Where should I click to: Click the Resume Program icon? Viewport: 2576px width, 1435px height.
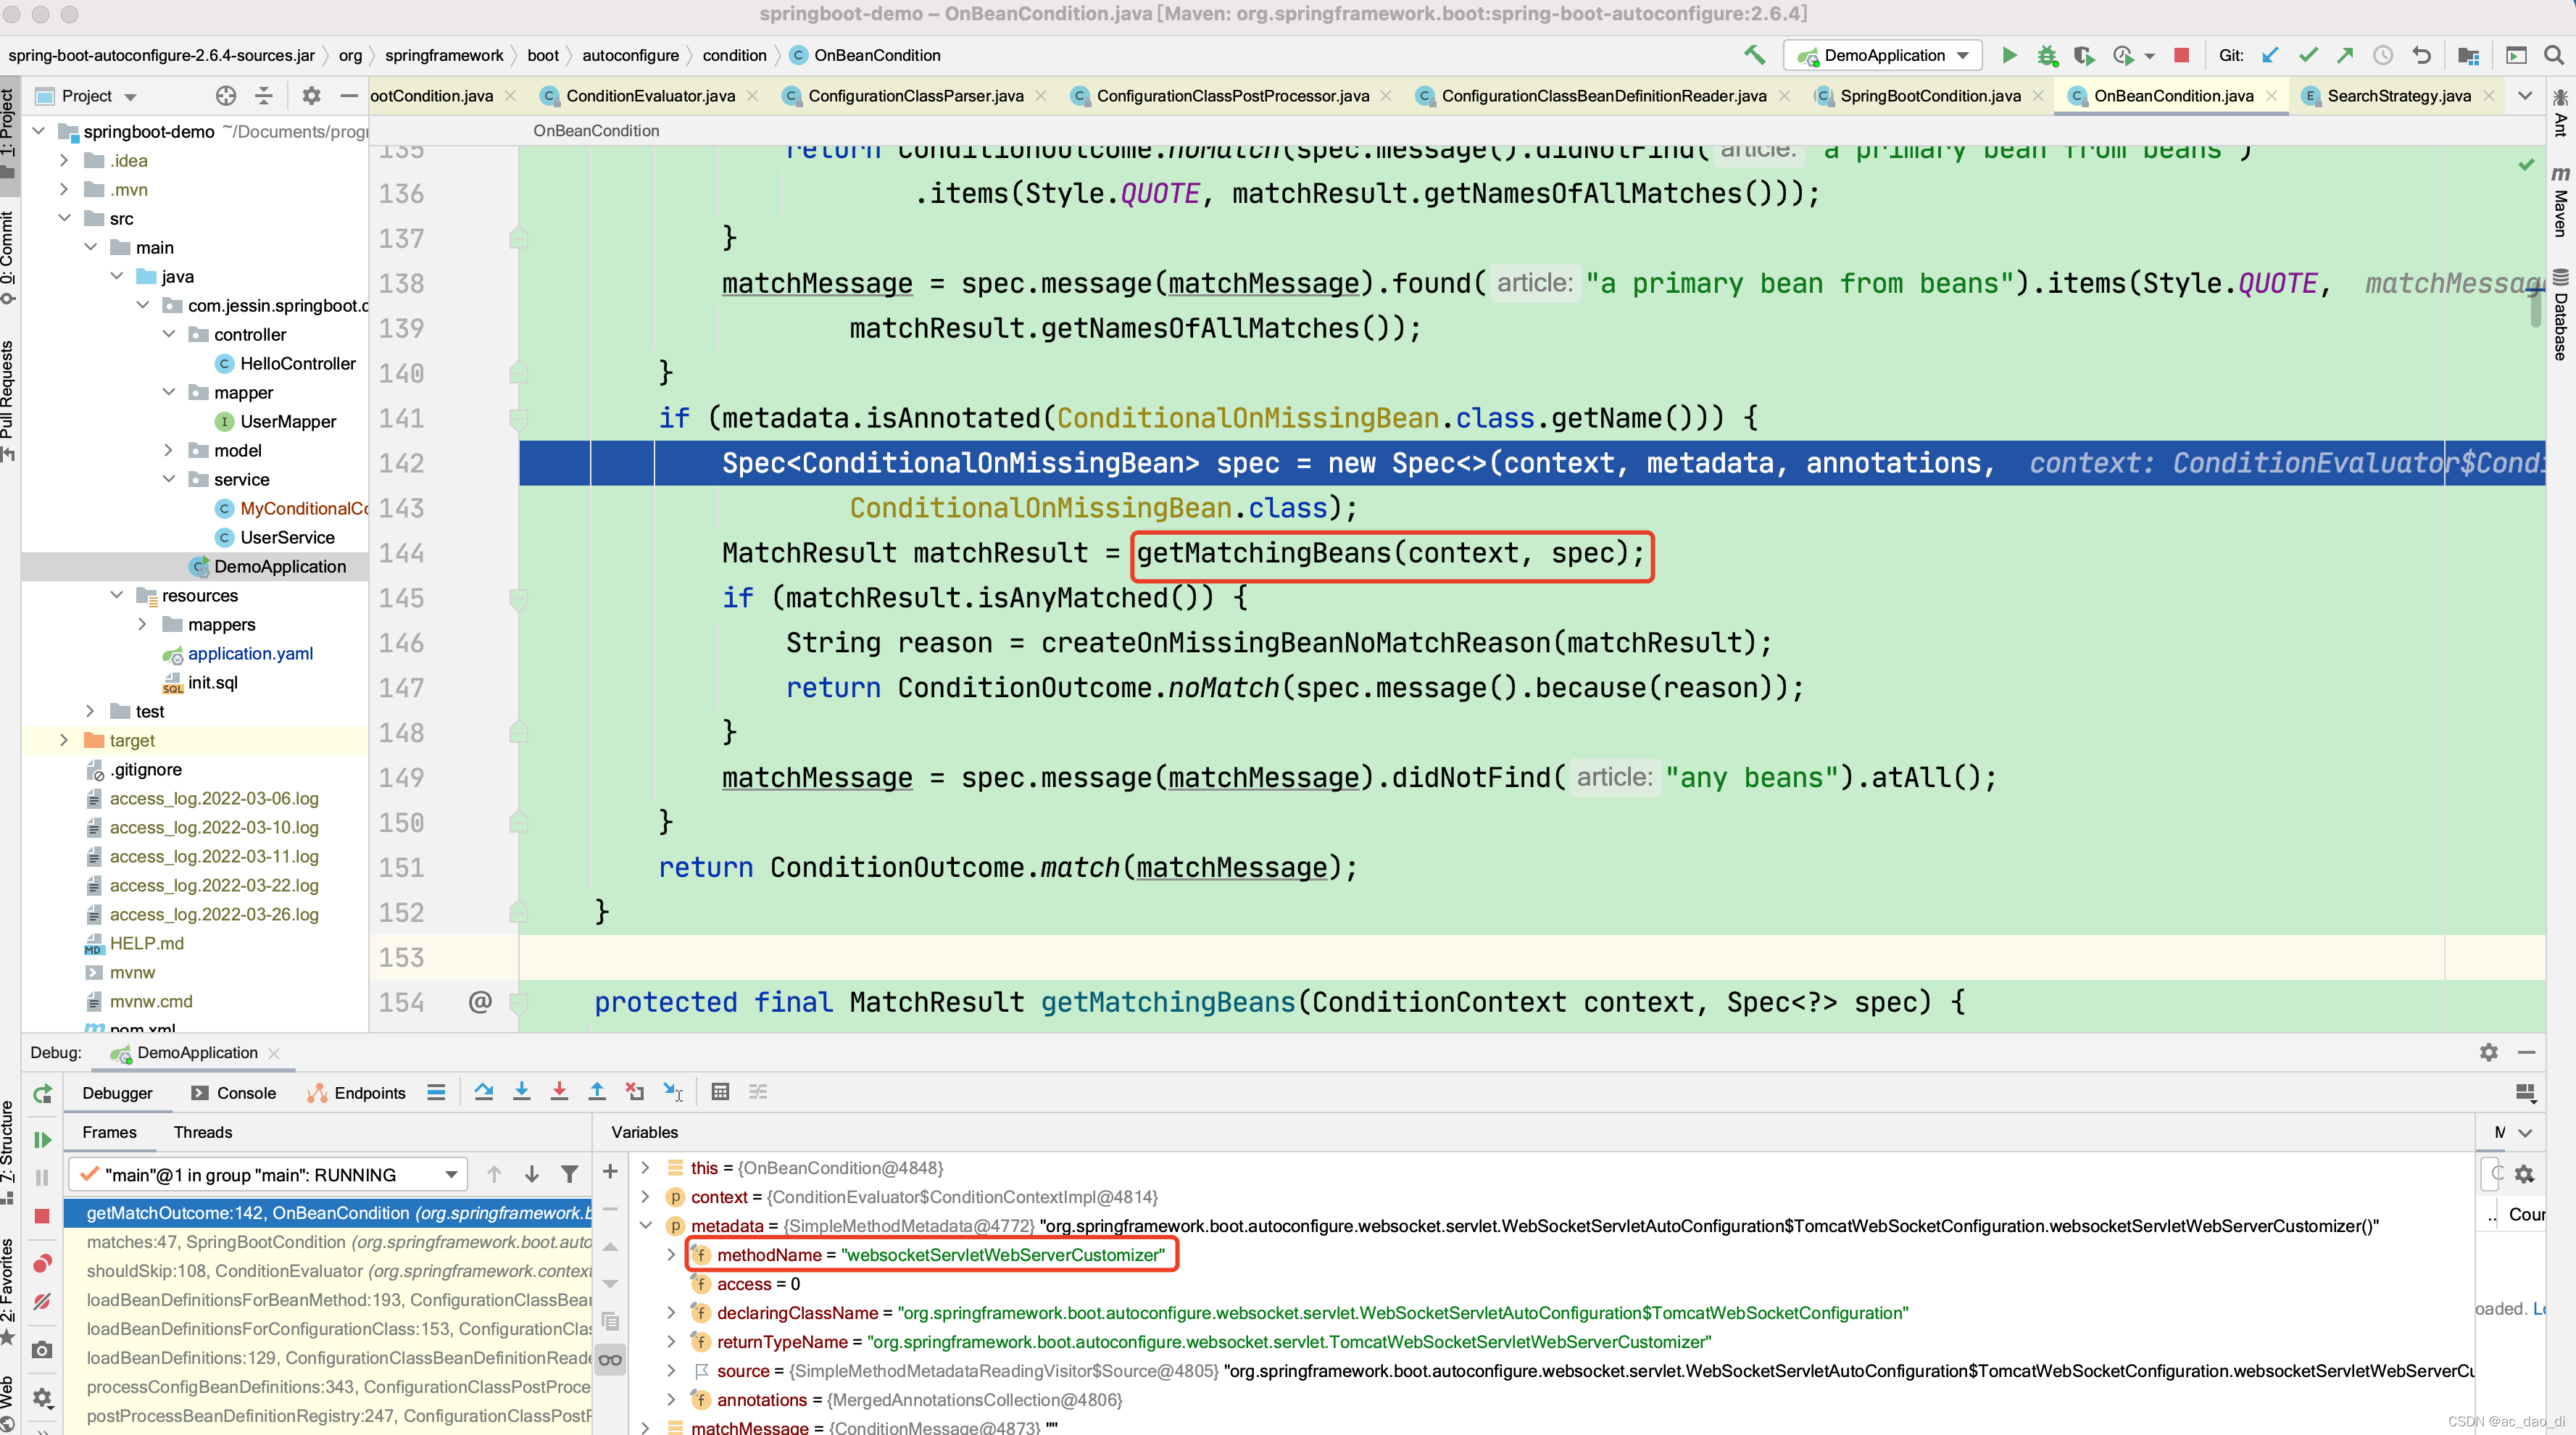point(42,1140)
